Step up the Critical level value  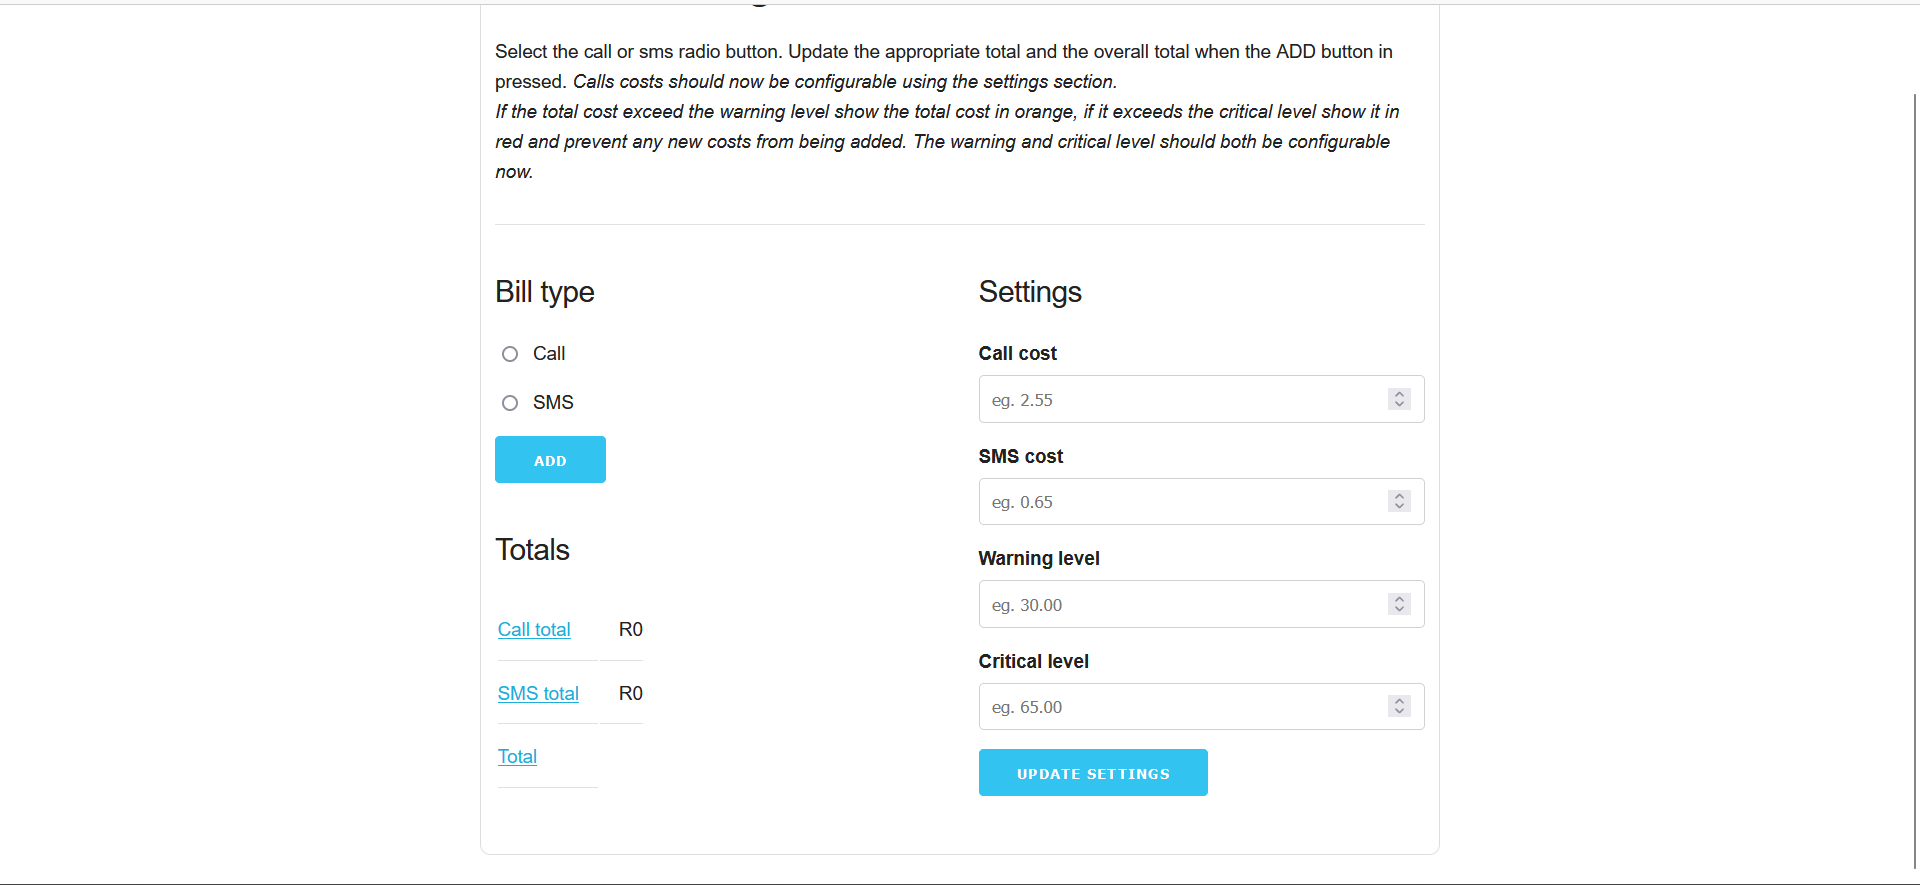click(1399, 701)
